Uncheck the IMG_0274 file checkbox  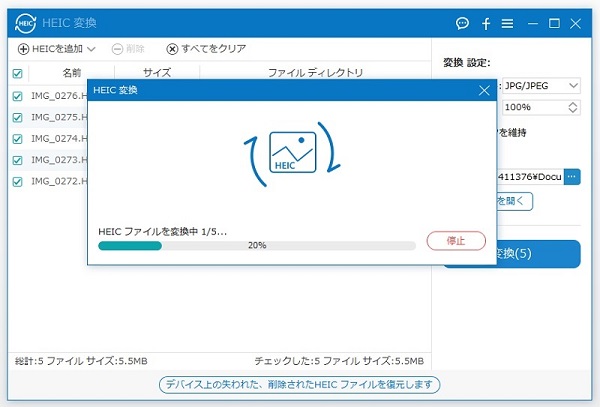click(x=18, y=139)
